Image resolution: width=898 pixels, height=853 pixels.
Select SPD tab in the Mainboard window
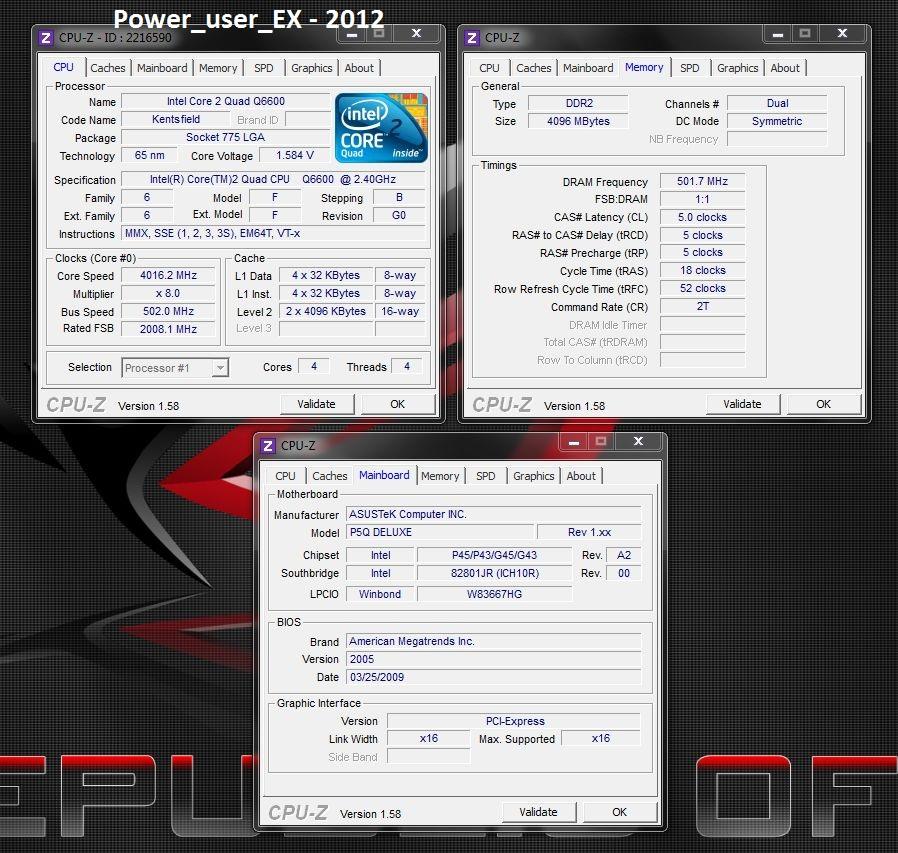coord(486,475)
